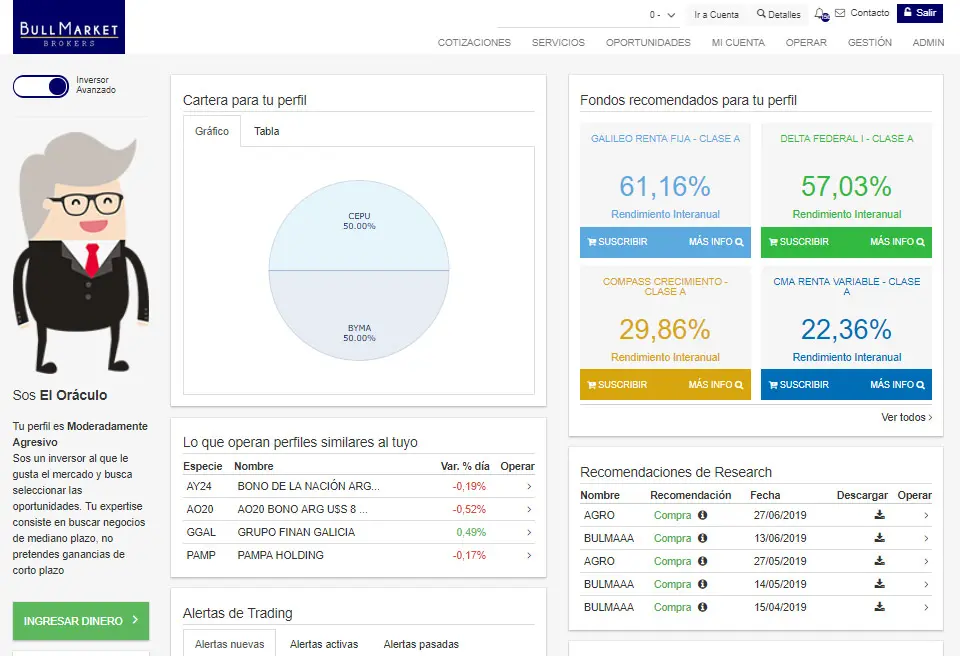The width and height of the screenshot is (960, 656).
Task: Click the INGRESAR DINERO button
Action: click(81, 620)
